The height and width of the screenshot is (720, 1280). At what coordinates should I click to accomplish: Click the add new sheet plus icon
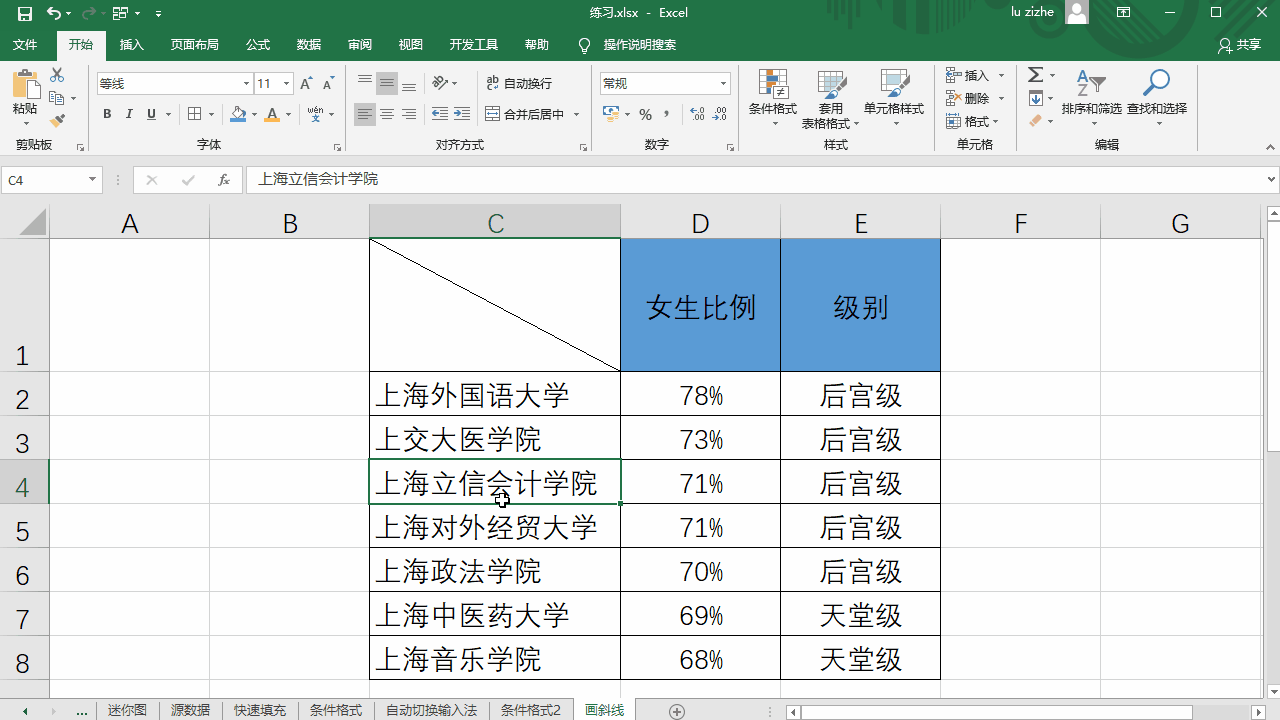point(677,711)
